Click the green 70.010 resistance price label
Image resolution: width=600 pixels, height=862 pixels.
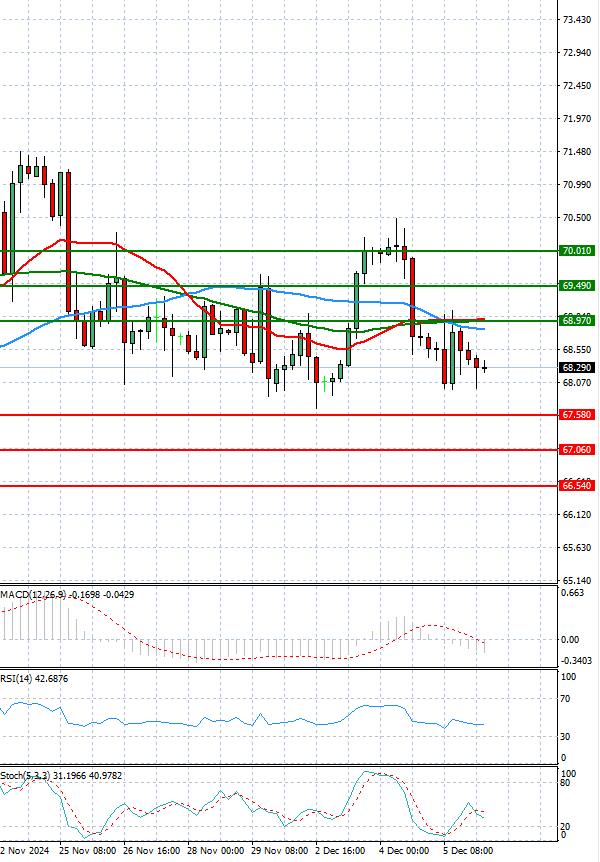point(577,251)
